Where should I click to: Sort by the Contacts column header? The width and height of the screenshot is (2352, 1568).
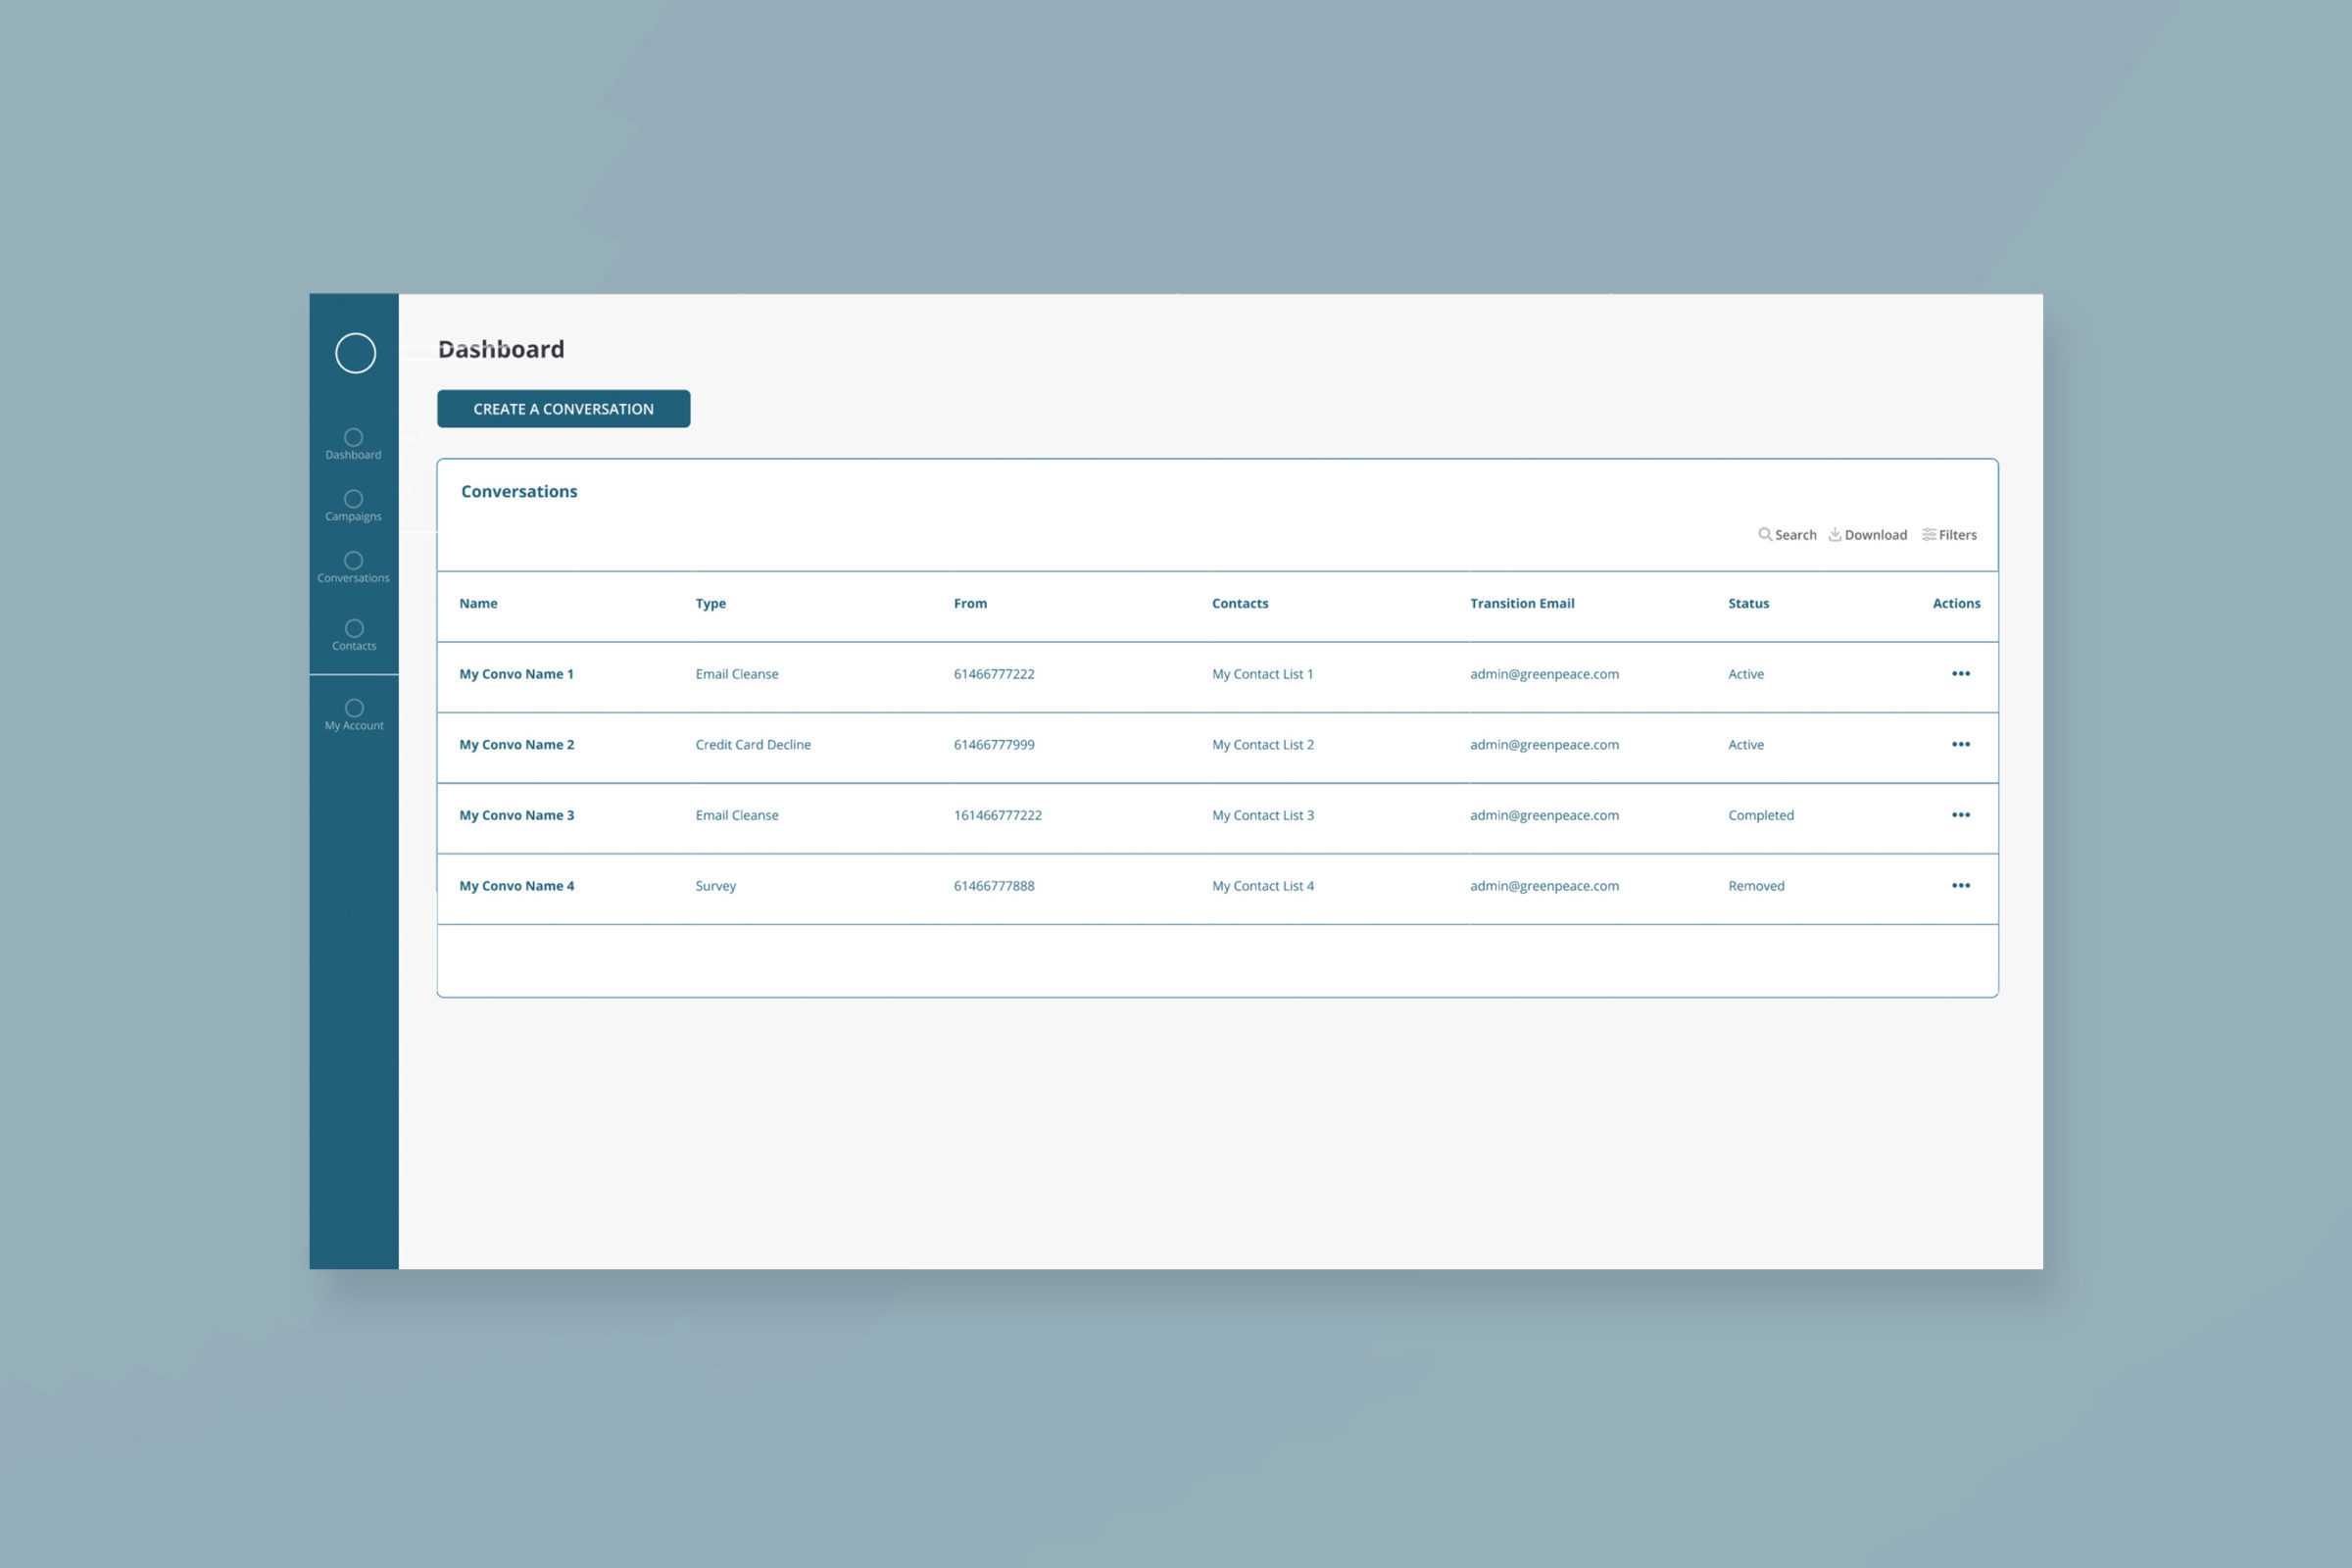tap(1240, 603)
